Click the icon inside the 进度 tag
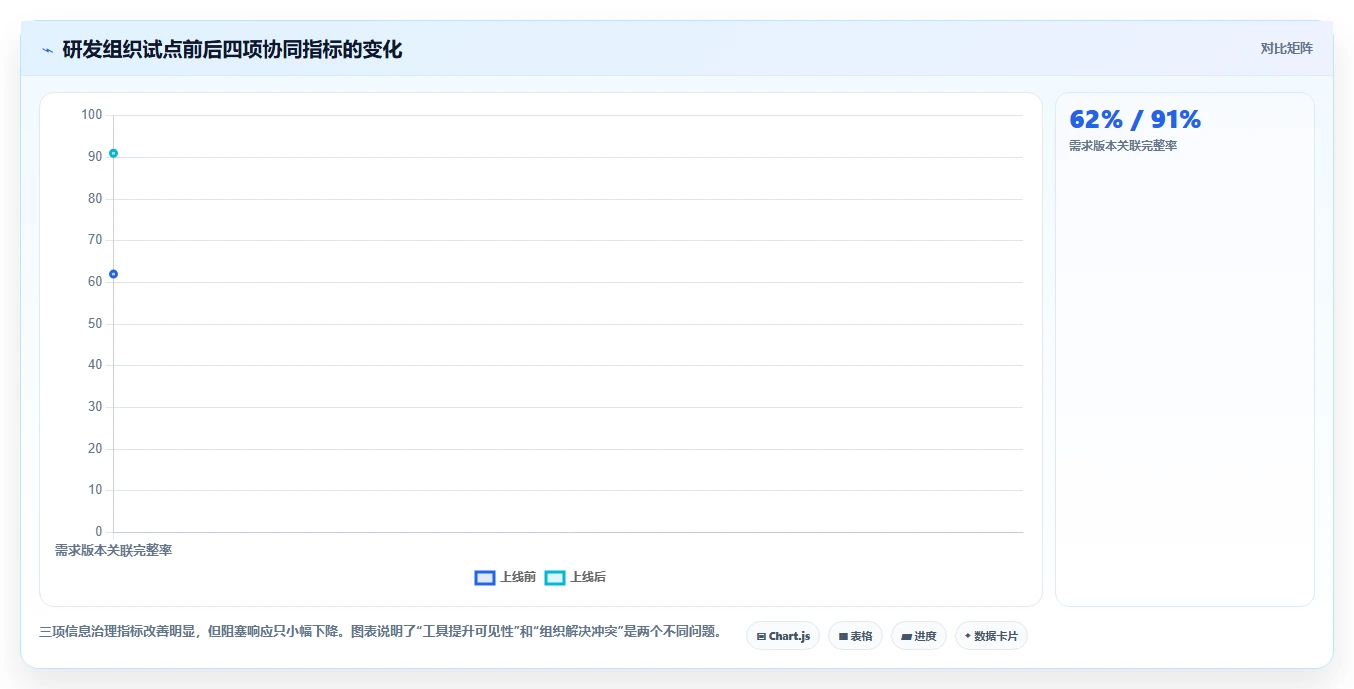Image resolution: width=1354 pixels, height=689 pixels. pos(906,636)
